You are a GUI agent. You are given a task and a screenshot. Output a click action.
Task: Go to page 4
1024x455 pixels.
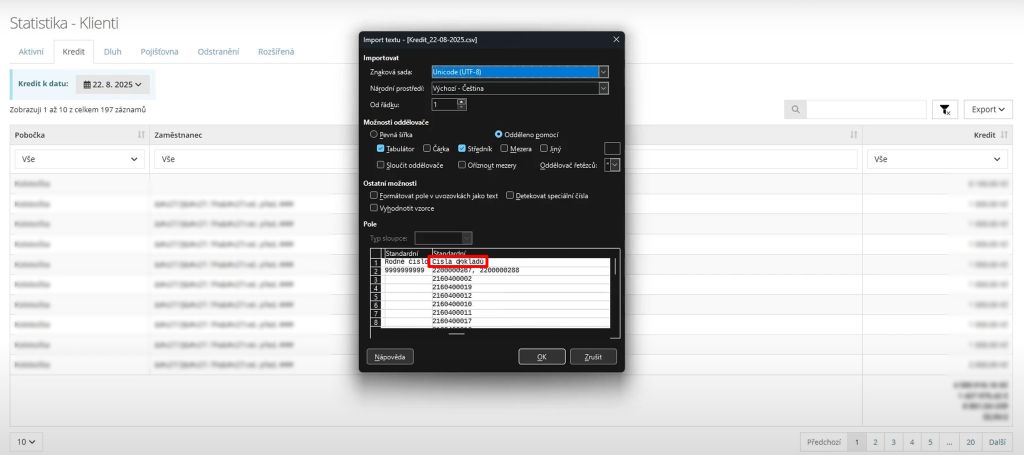coord(912,442)
